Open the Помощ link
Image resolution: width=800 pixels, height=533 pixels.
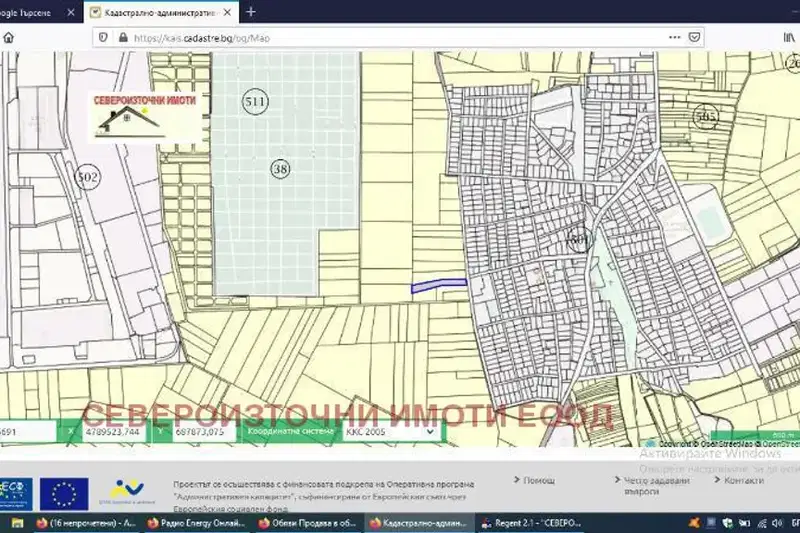tap(539, 480)
